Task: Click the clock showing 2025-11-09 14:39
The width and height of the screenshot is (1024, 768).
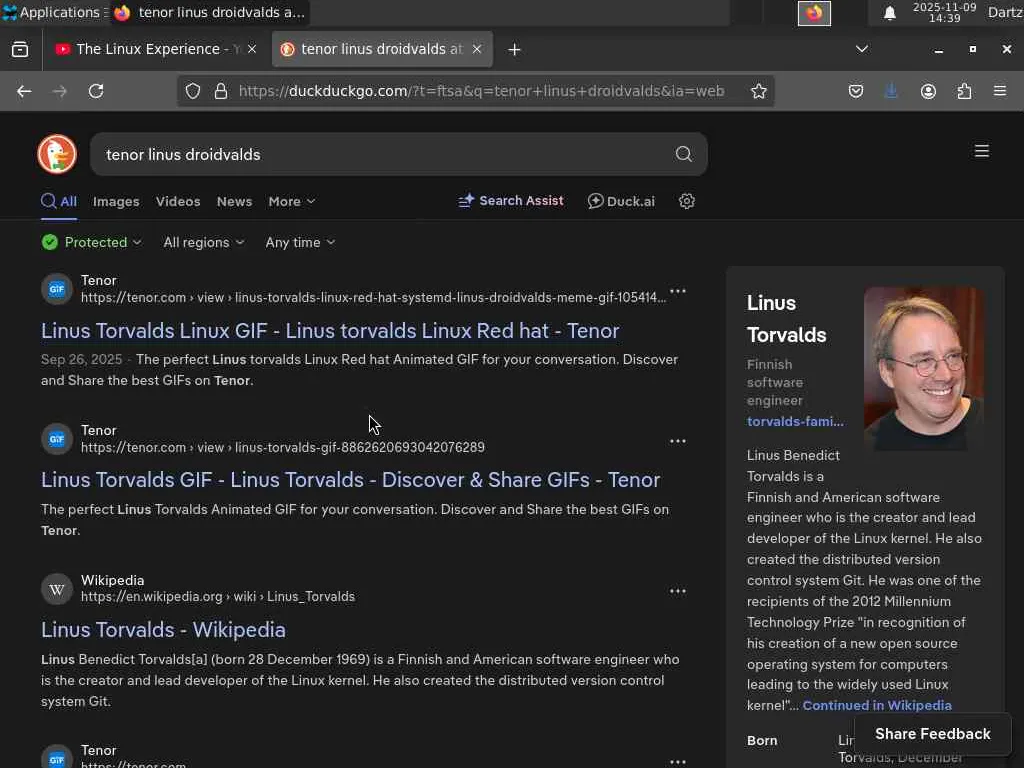Action: [944, 12]
